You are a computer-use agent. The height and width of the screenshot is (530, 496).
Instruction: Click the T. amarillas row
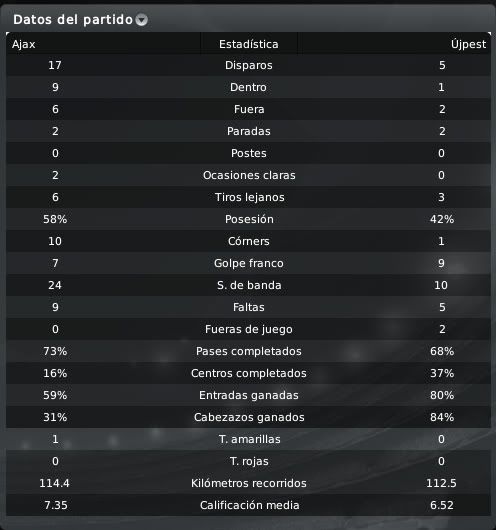click(249, 439)
